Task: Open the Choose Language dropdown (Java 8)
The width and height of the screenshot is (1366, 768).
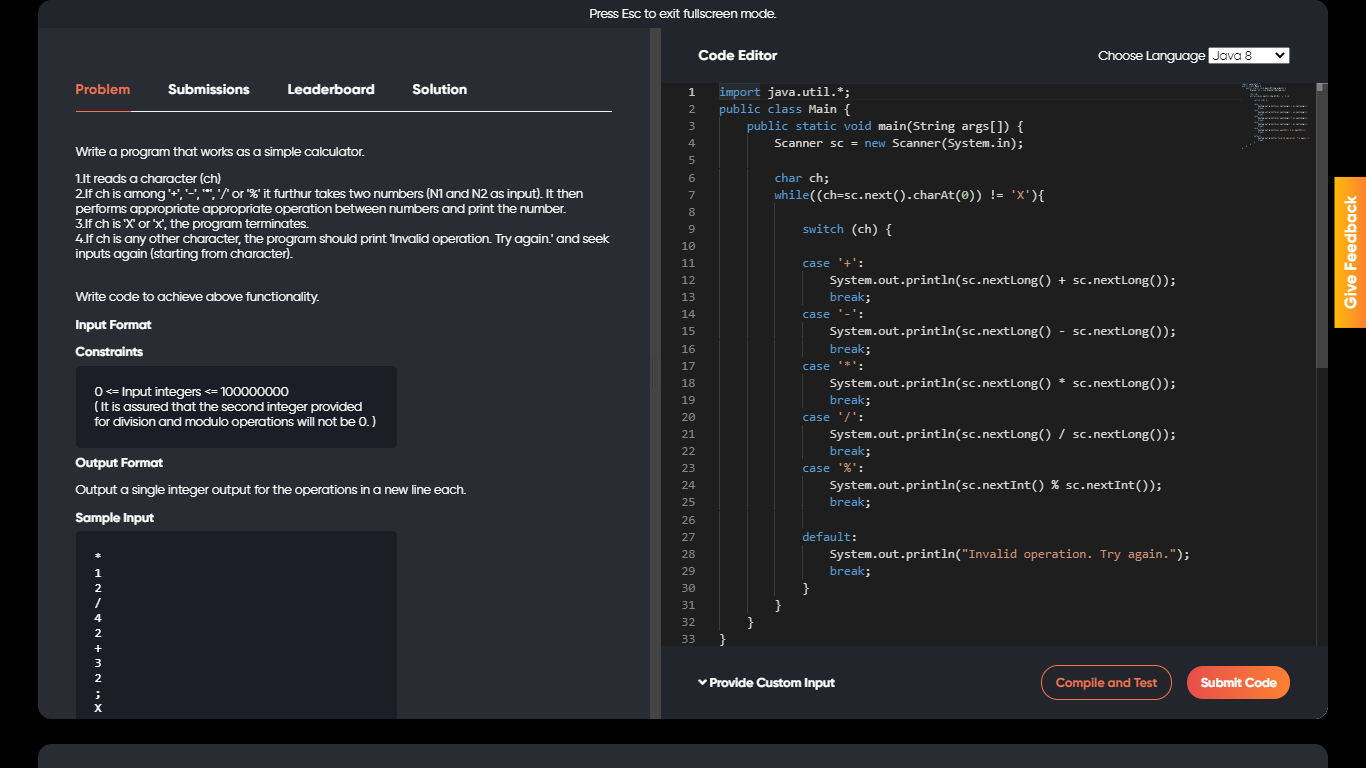Action: point(1248,56)
